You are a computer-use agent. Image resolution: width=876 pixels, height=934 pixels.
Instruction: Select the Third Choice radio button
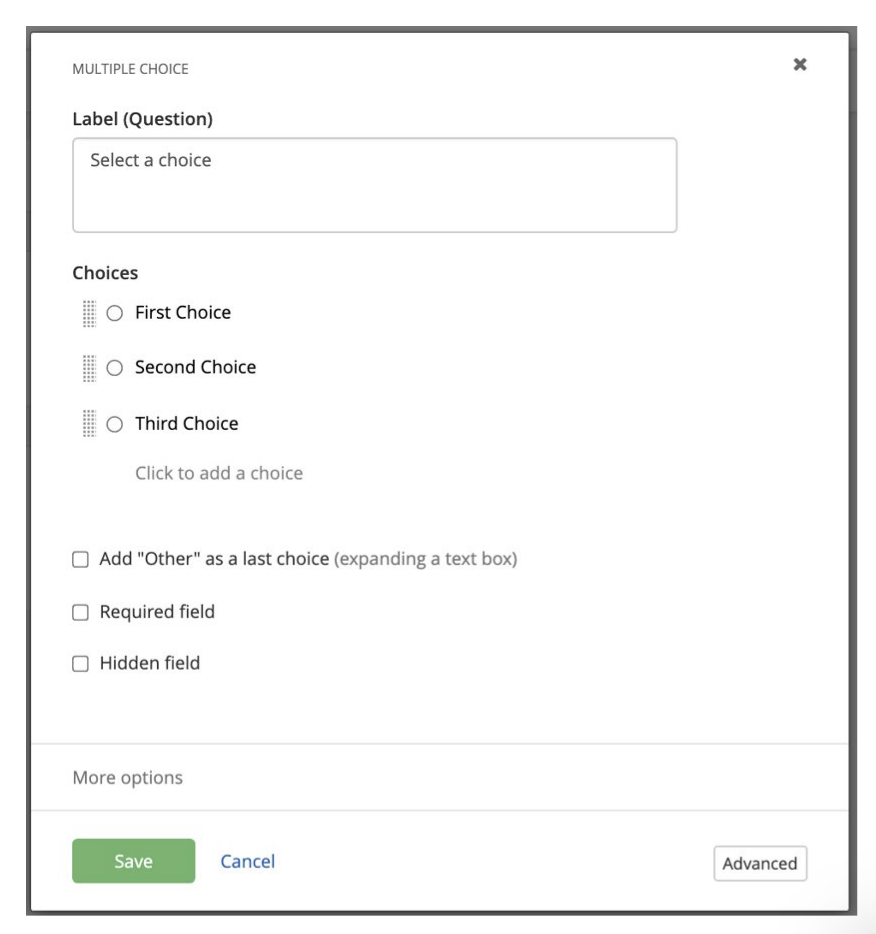[x=115, y=424]
